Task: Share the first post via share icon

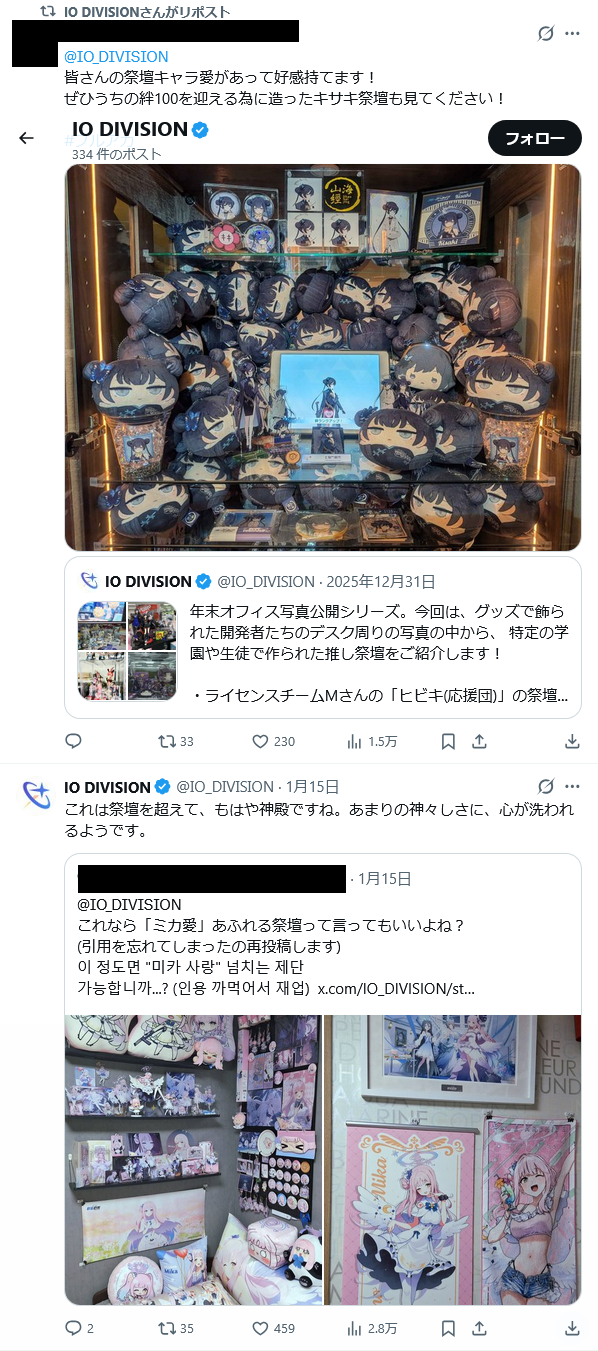Action: coord(479,741)
